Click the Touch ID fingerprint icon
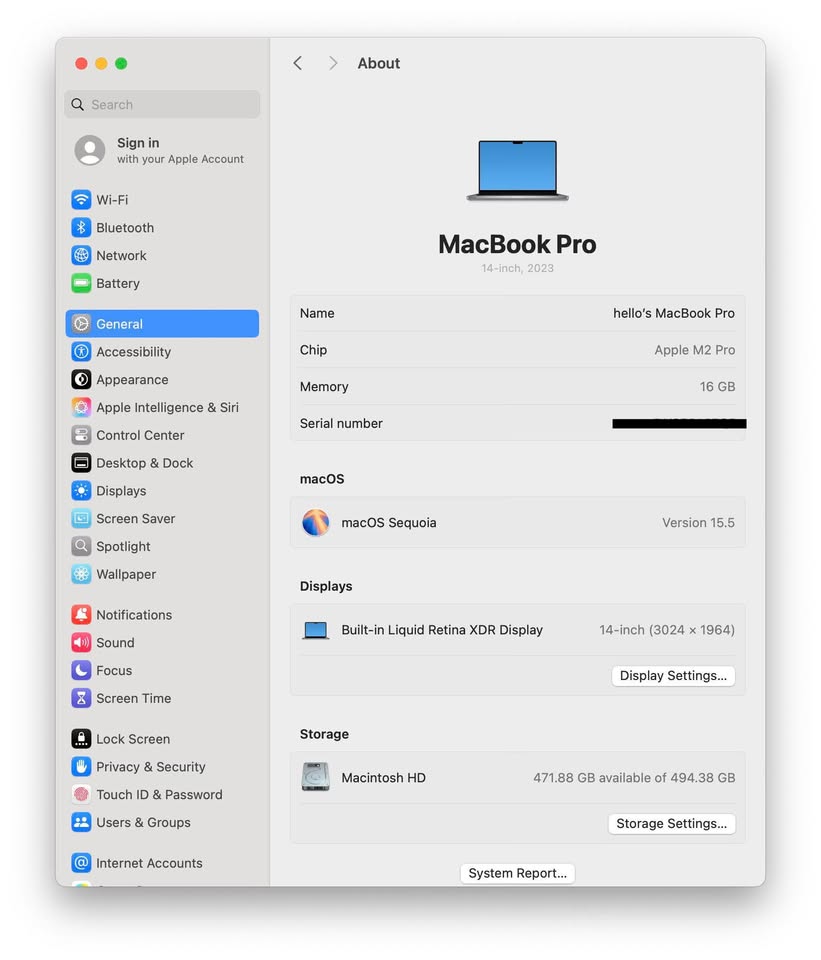This screenshot has width=821, height=960. pos(81,795)
